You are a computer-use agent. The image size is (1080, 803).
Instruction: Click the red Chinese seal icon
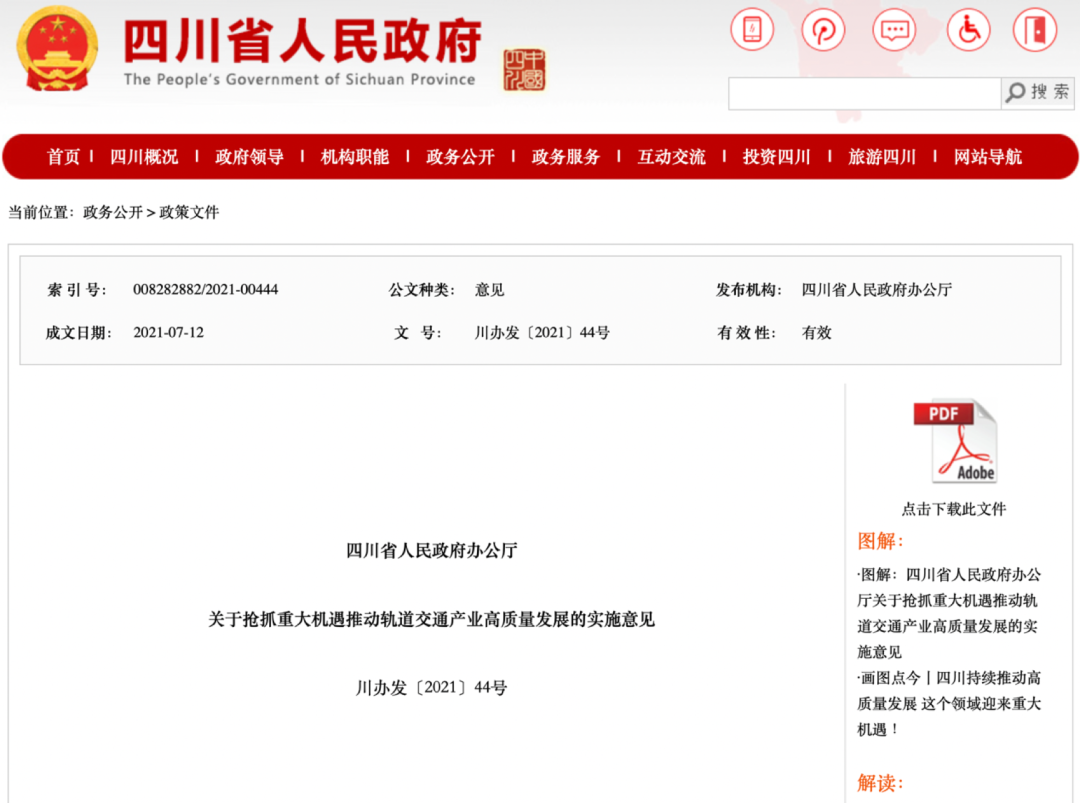[x=524, y=70]
